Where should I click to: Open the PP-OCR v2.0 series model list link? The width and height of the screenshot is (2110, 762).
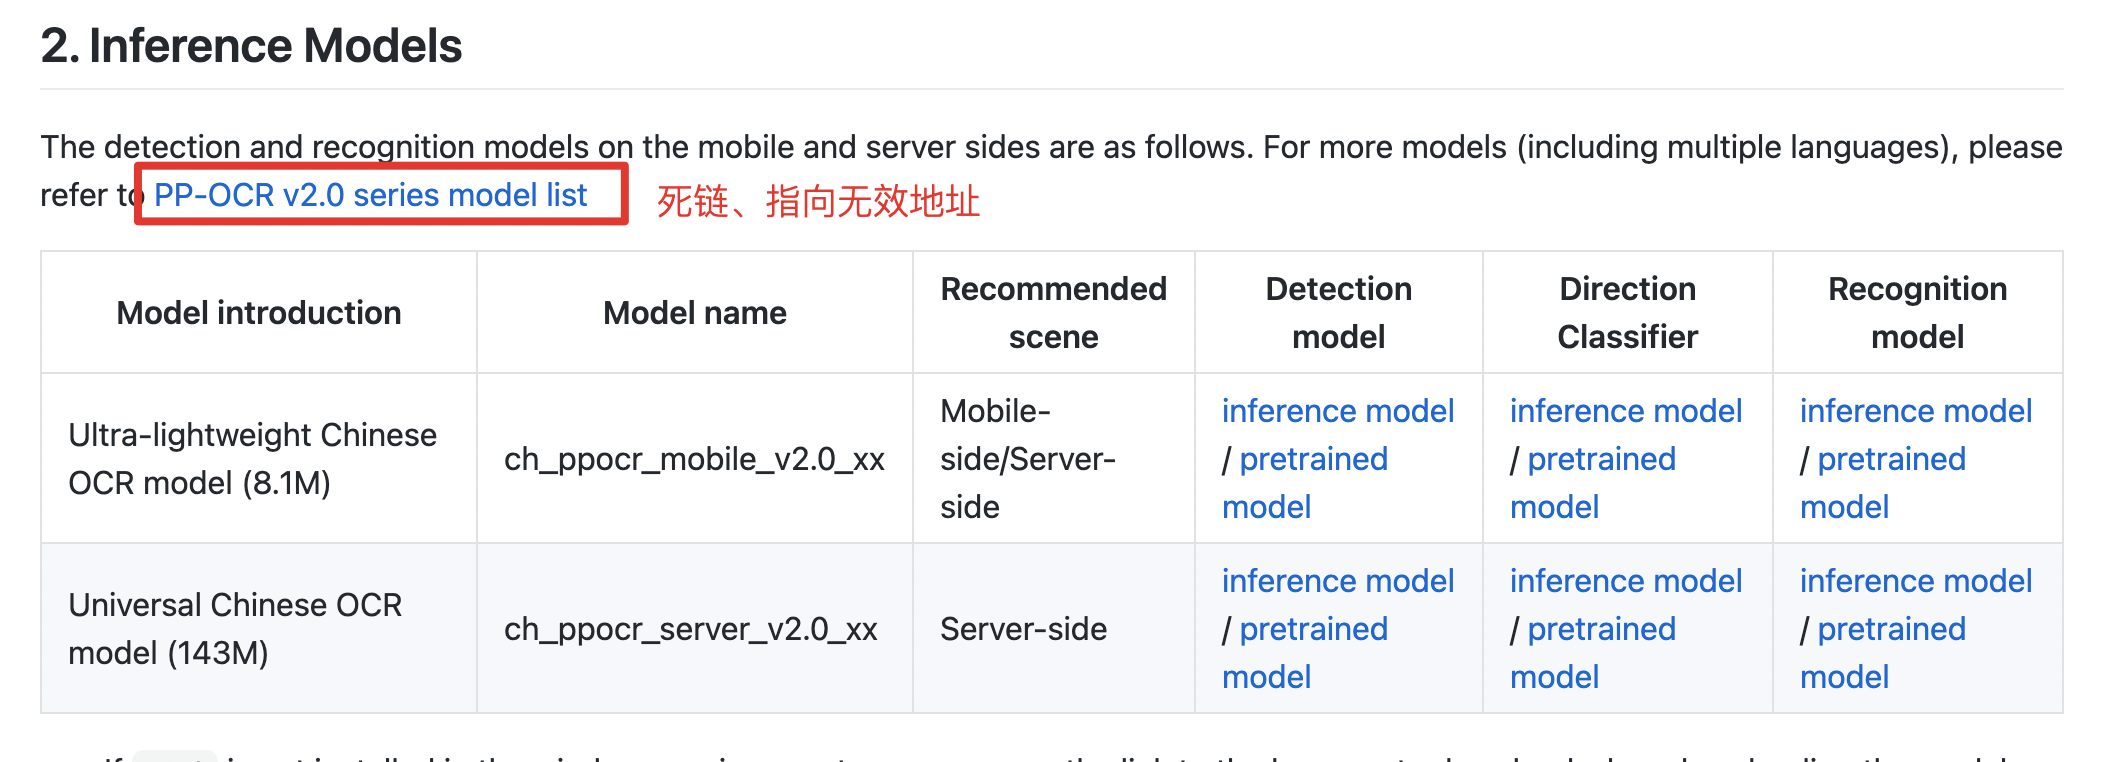click(370, 195)
